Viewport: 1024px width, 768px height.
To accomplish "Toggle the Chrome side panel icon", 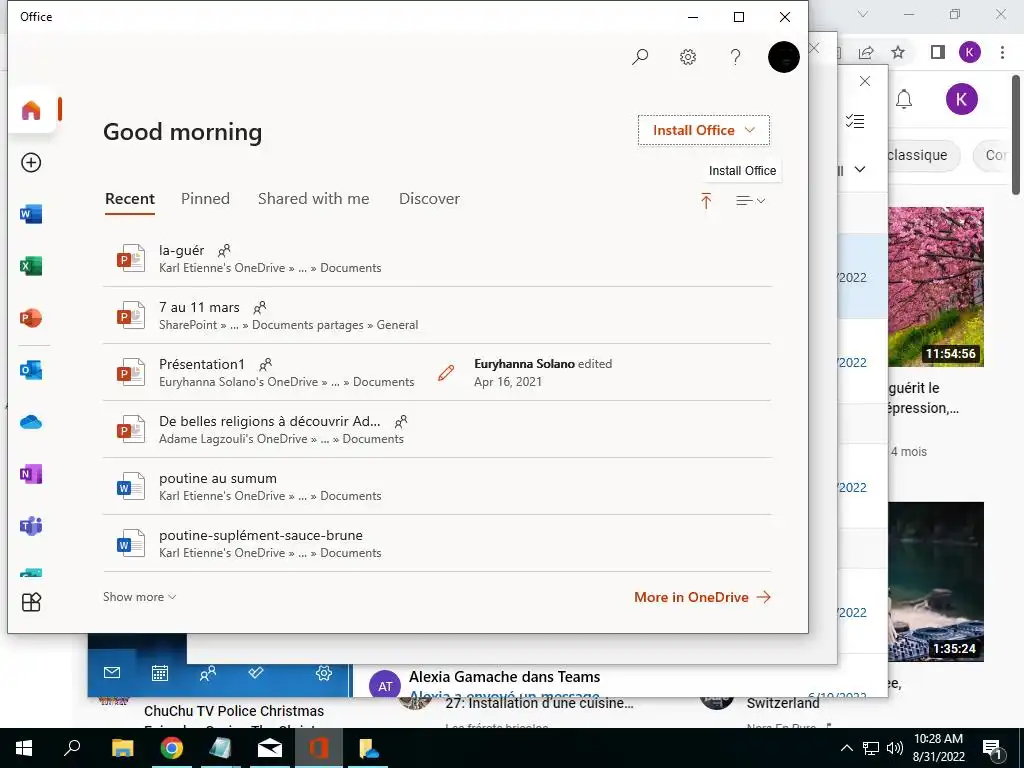I will coord(938,52).
